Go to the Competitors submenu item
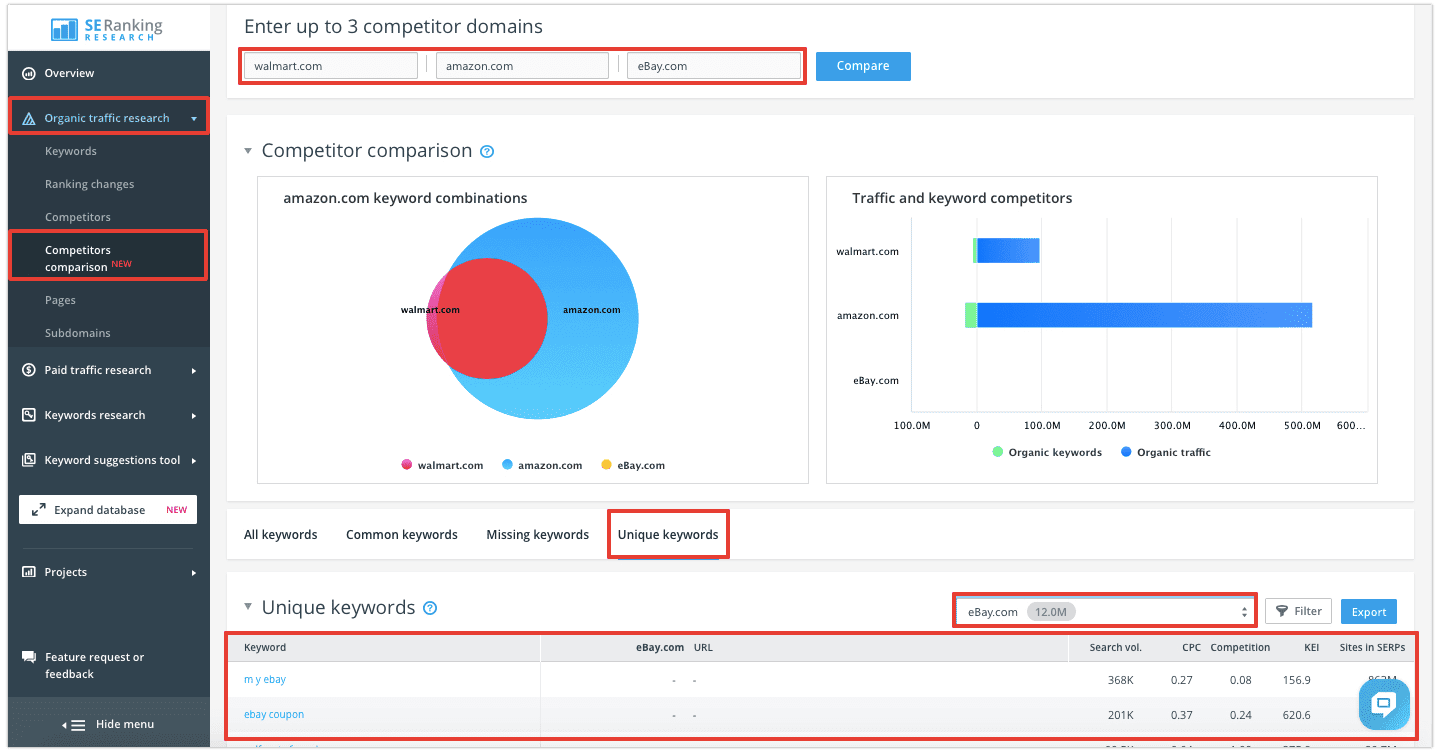This screenshot has height=752, width=1437. point(78,217)
